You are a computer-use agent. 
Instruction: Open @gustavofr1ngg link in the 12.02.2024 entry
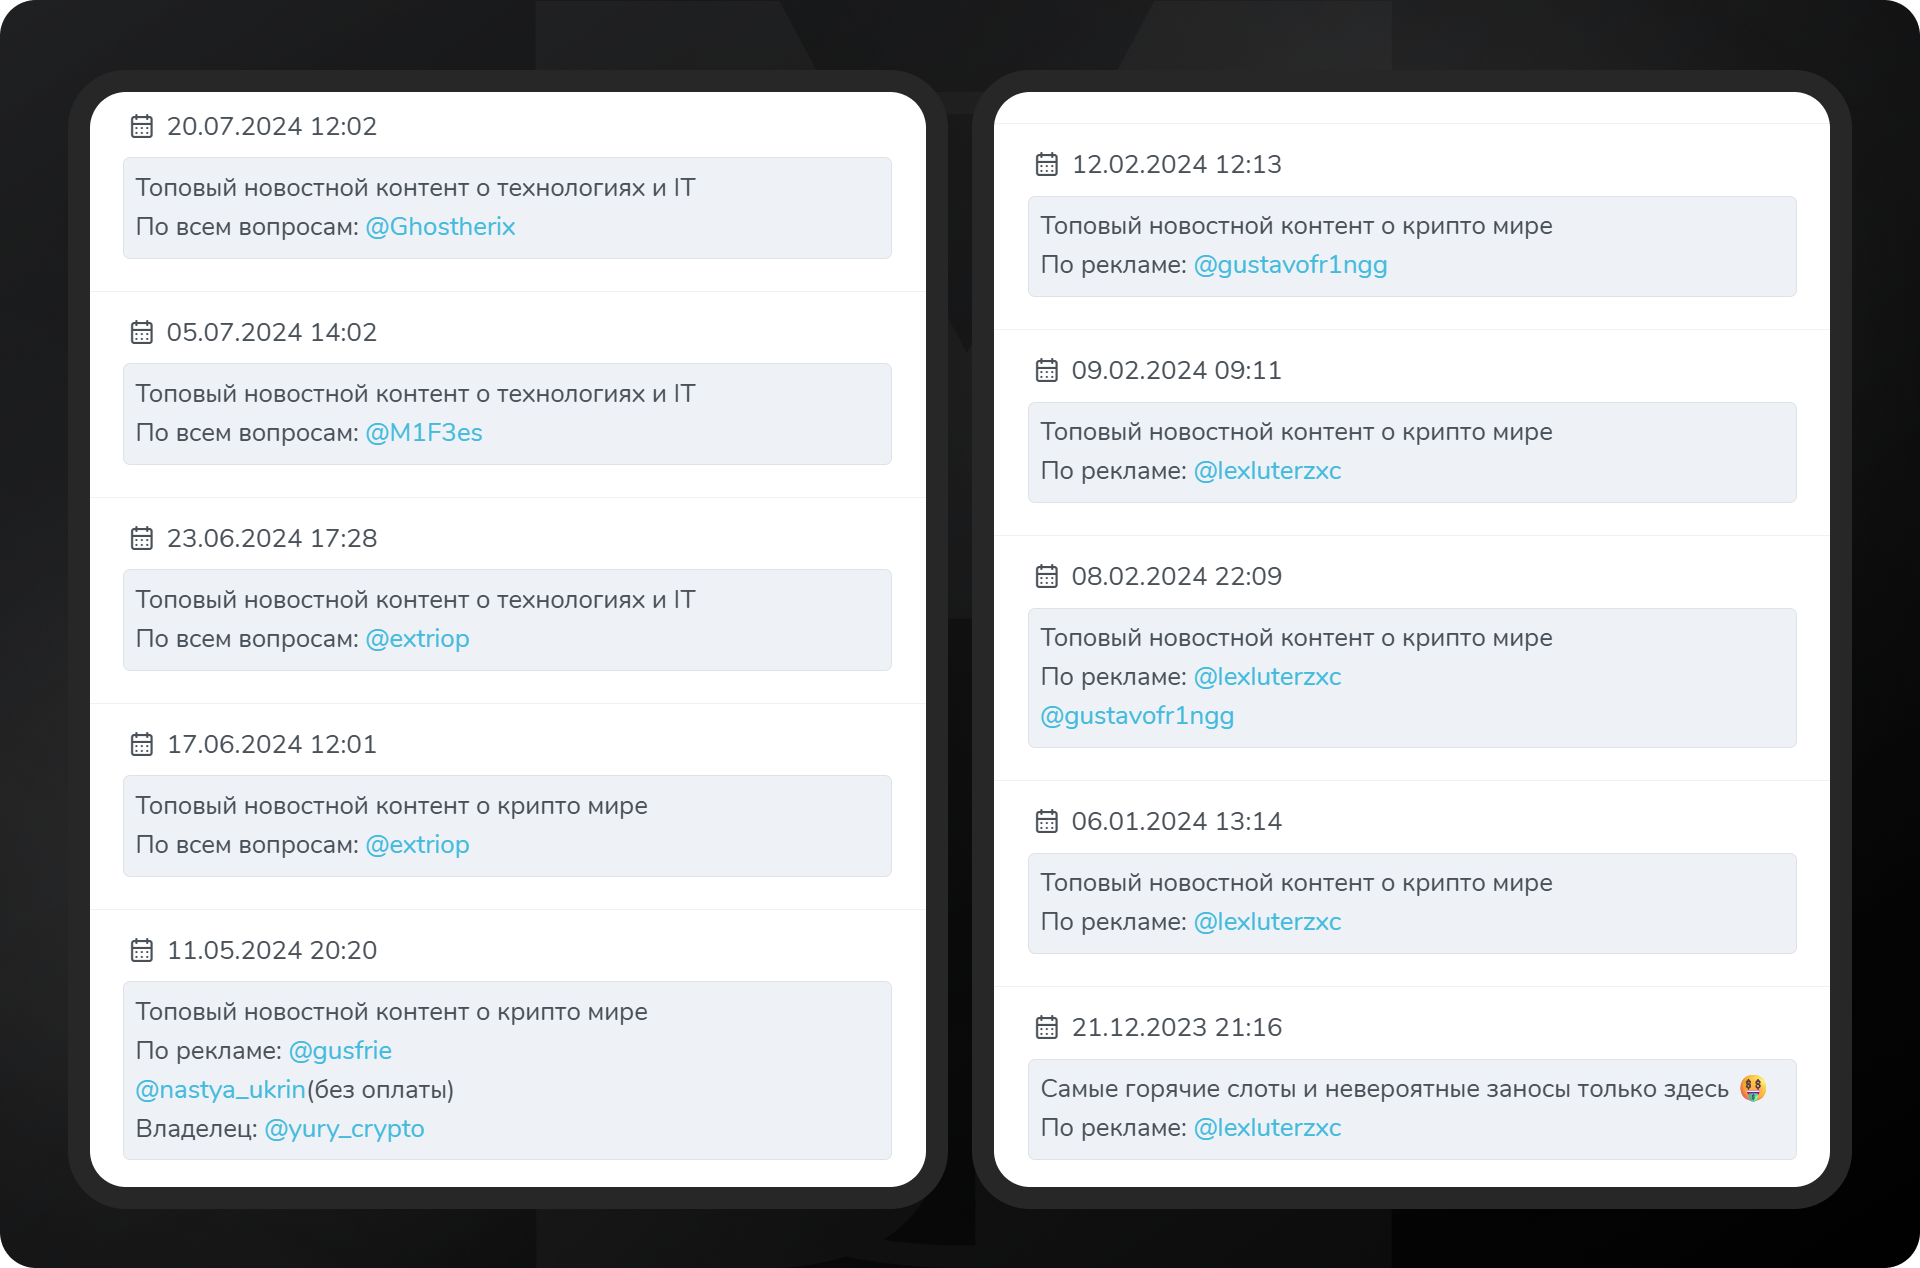click(1290, 265)
